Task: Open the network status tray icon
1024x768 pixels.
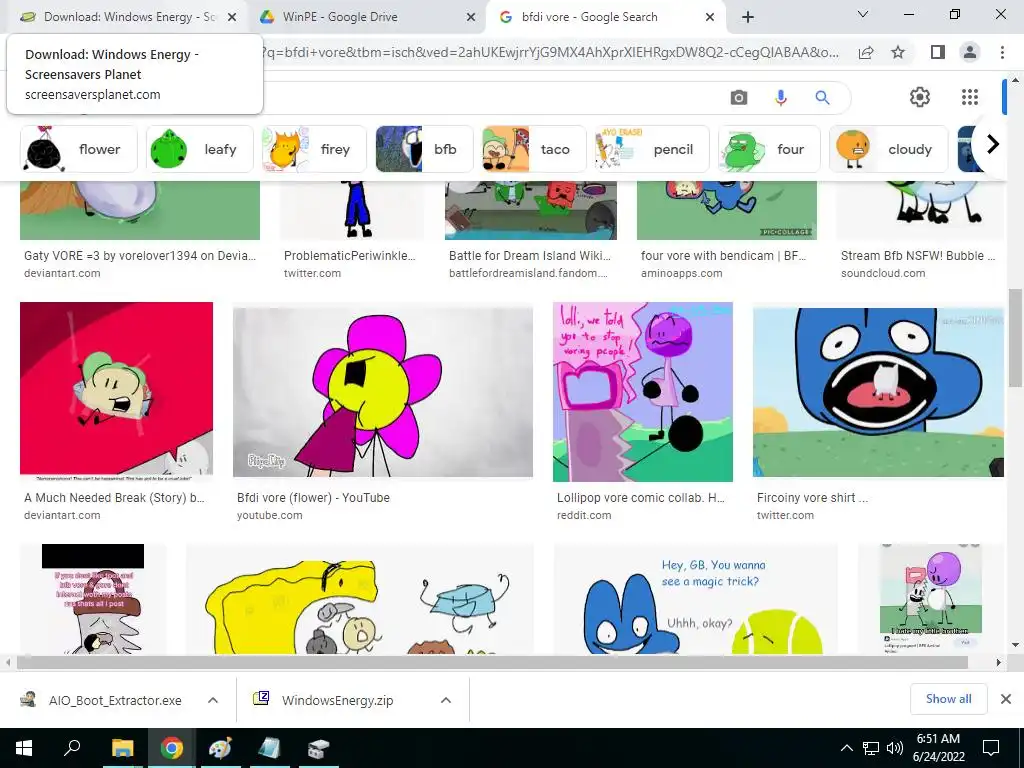Action: coord(871,748)
